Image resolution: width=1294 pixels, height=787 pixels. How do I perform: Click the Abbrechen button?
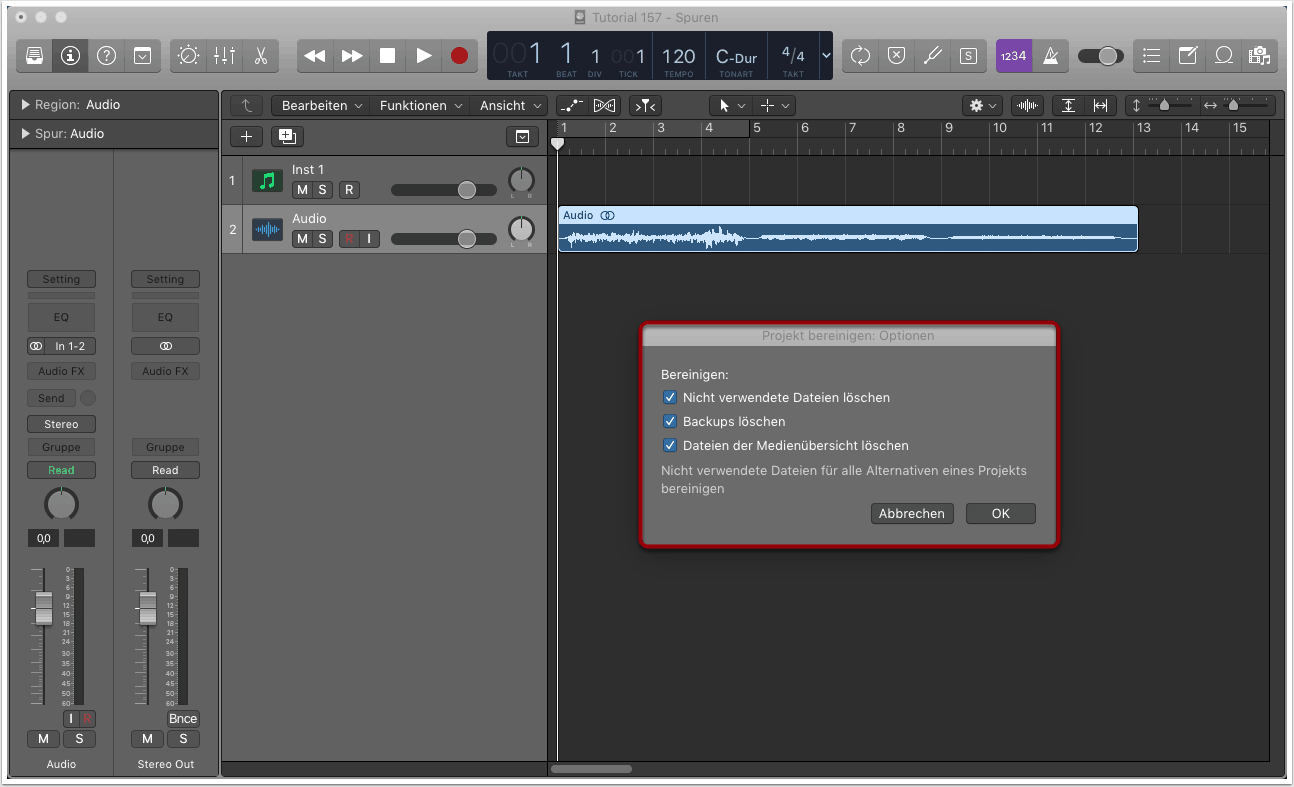[x=911, y=514]
